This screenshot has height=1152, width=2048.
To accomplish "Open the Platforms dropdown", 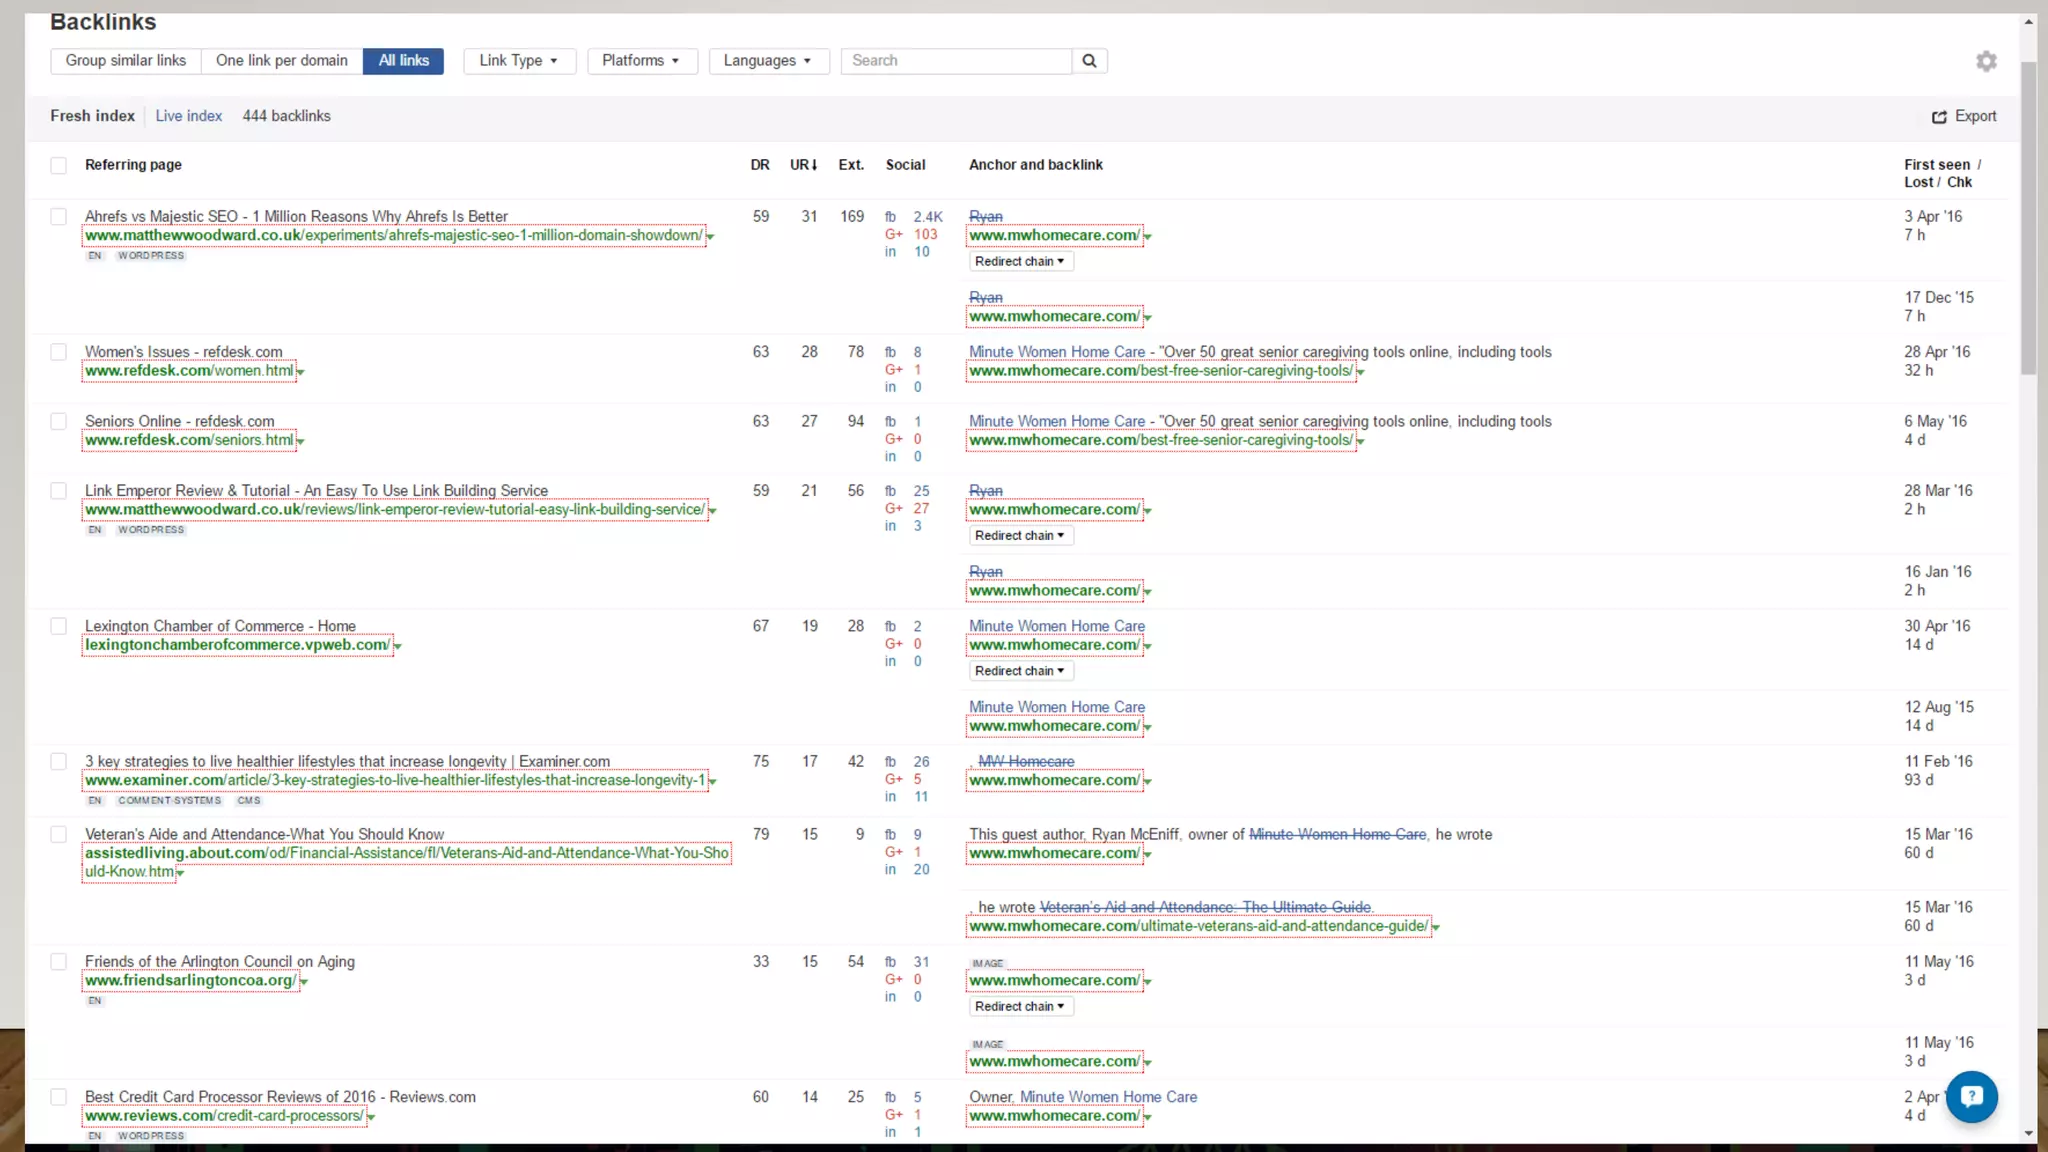I will point(641,61).
